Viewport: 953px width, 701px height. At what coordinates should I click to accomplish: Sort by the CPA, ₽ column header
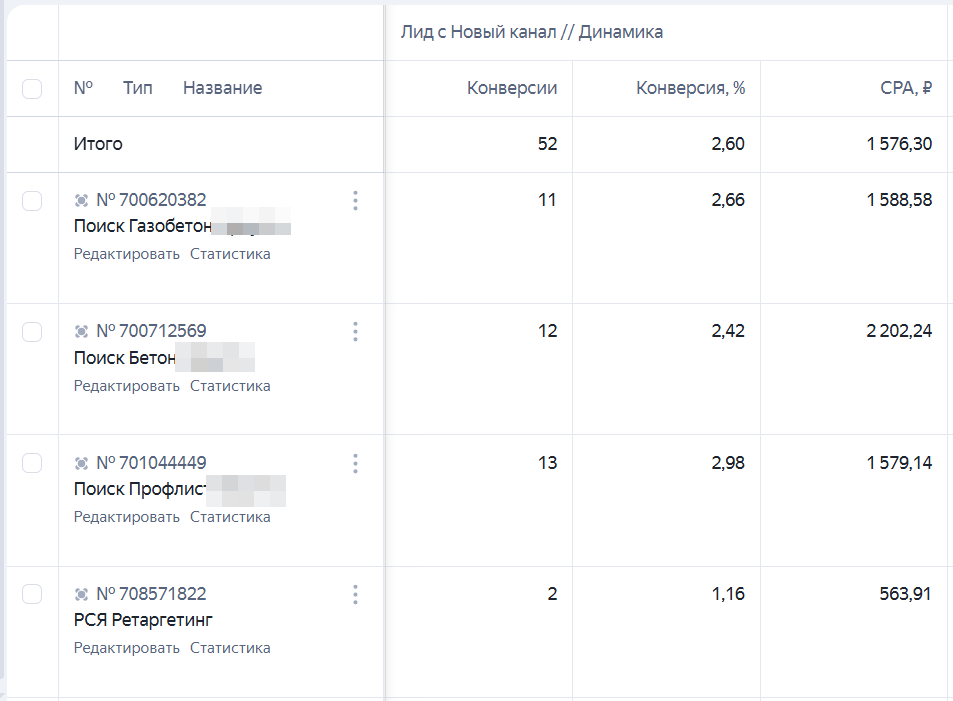[906, 88]
